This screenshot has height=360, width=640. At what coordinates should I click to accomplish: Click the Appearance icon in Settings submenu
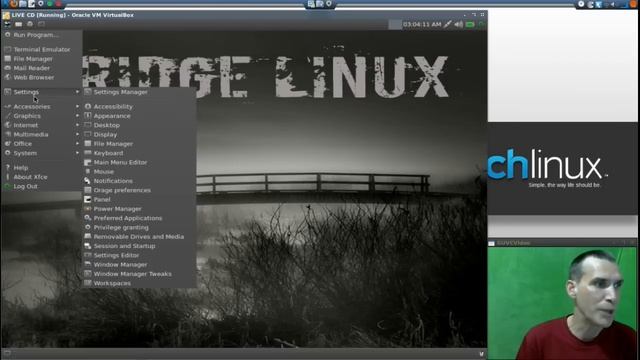point(88,116)
